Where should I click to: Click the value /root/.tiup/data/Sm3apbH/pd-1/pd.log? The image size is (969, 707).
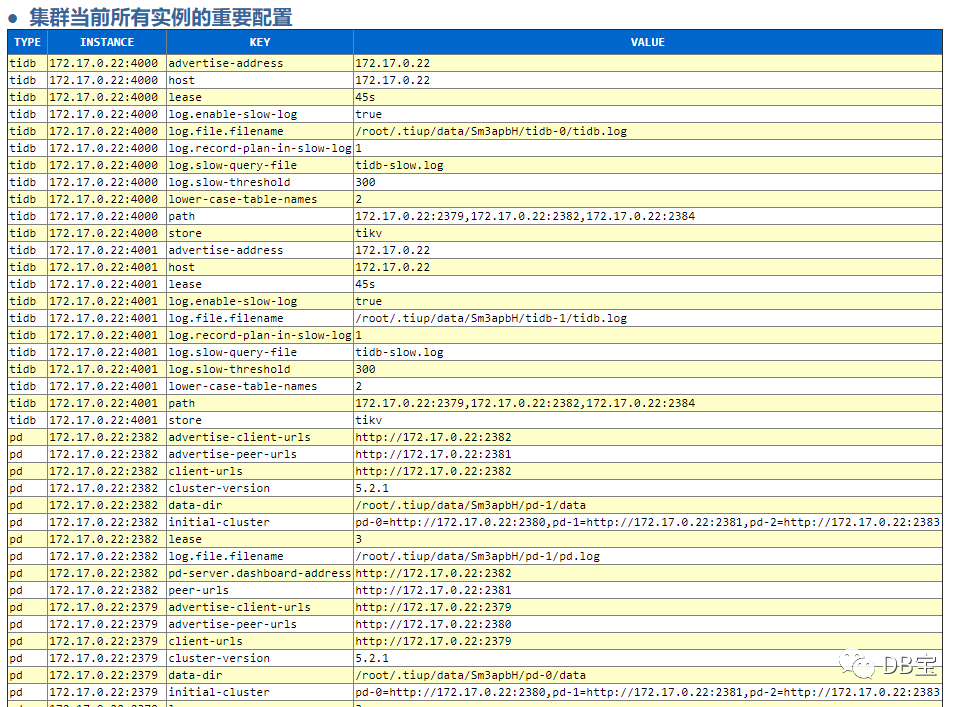(477, 556)
